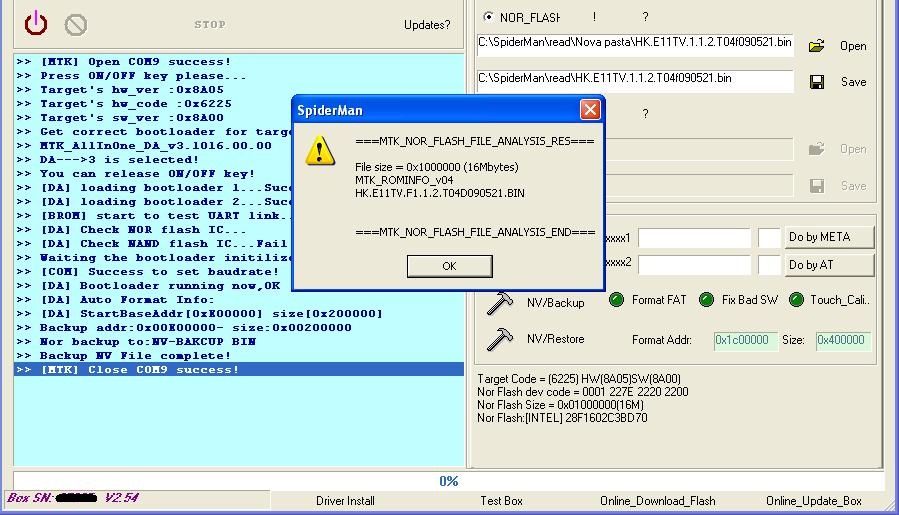Click OK in the SpiderMan dialog
Image resolution: width=899 pixels, height=515 pixels.
coord(450,266)
